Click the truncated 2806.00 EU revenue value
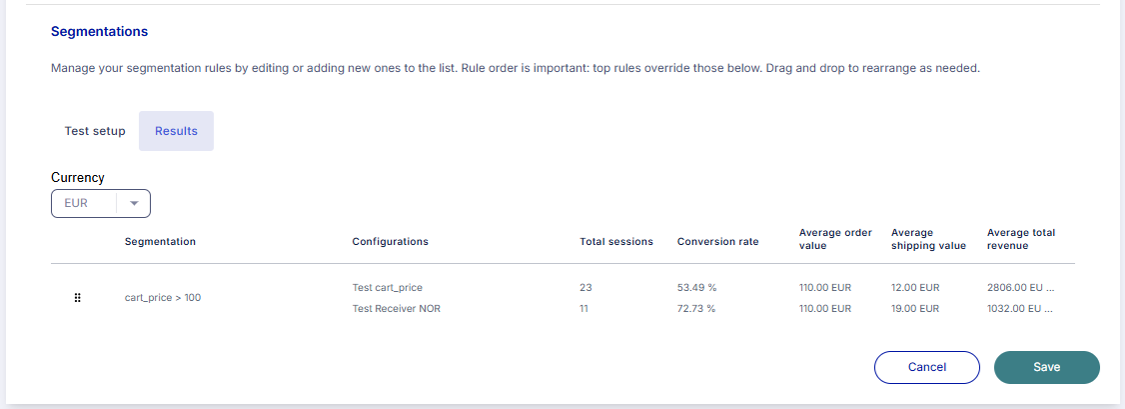Viewport: 1125px width, 409px height. (x=1019, y=288)
